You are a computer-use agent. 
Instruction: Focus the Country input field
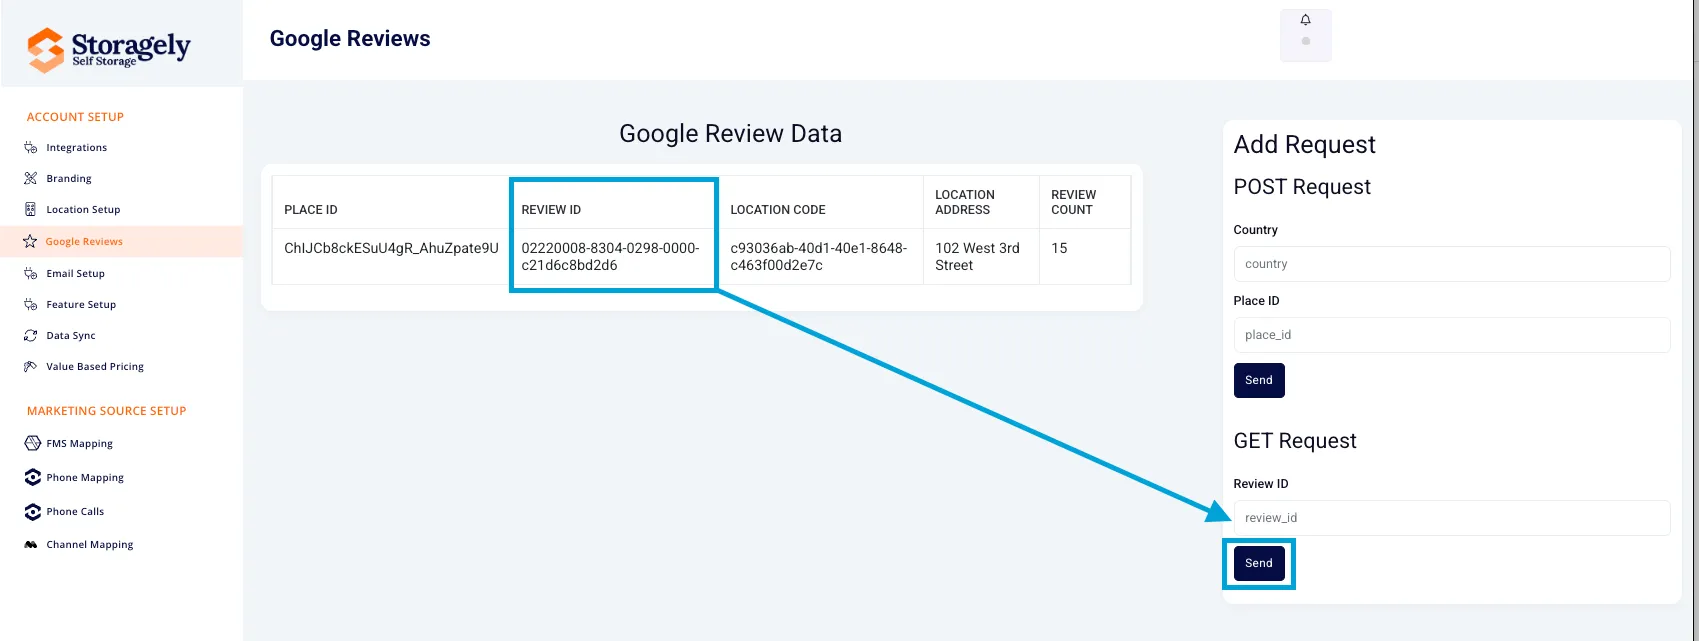1452,264
